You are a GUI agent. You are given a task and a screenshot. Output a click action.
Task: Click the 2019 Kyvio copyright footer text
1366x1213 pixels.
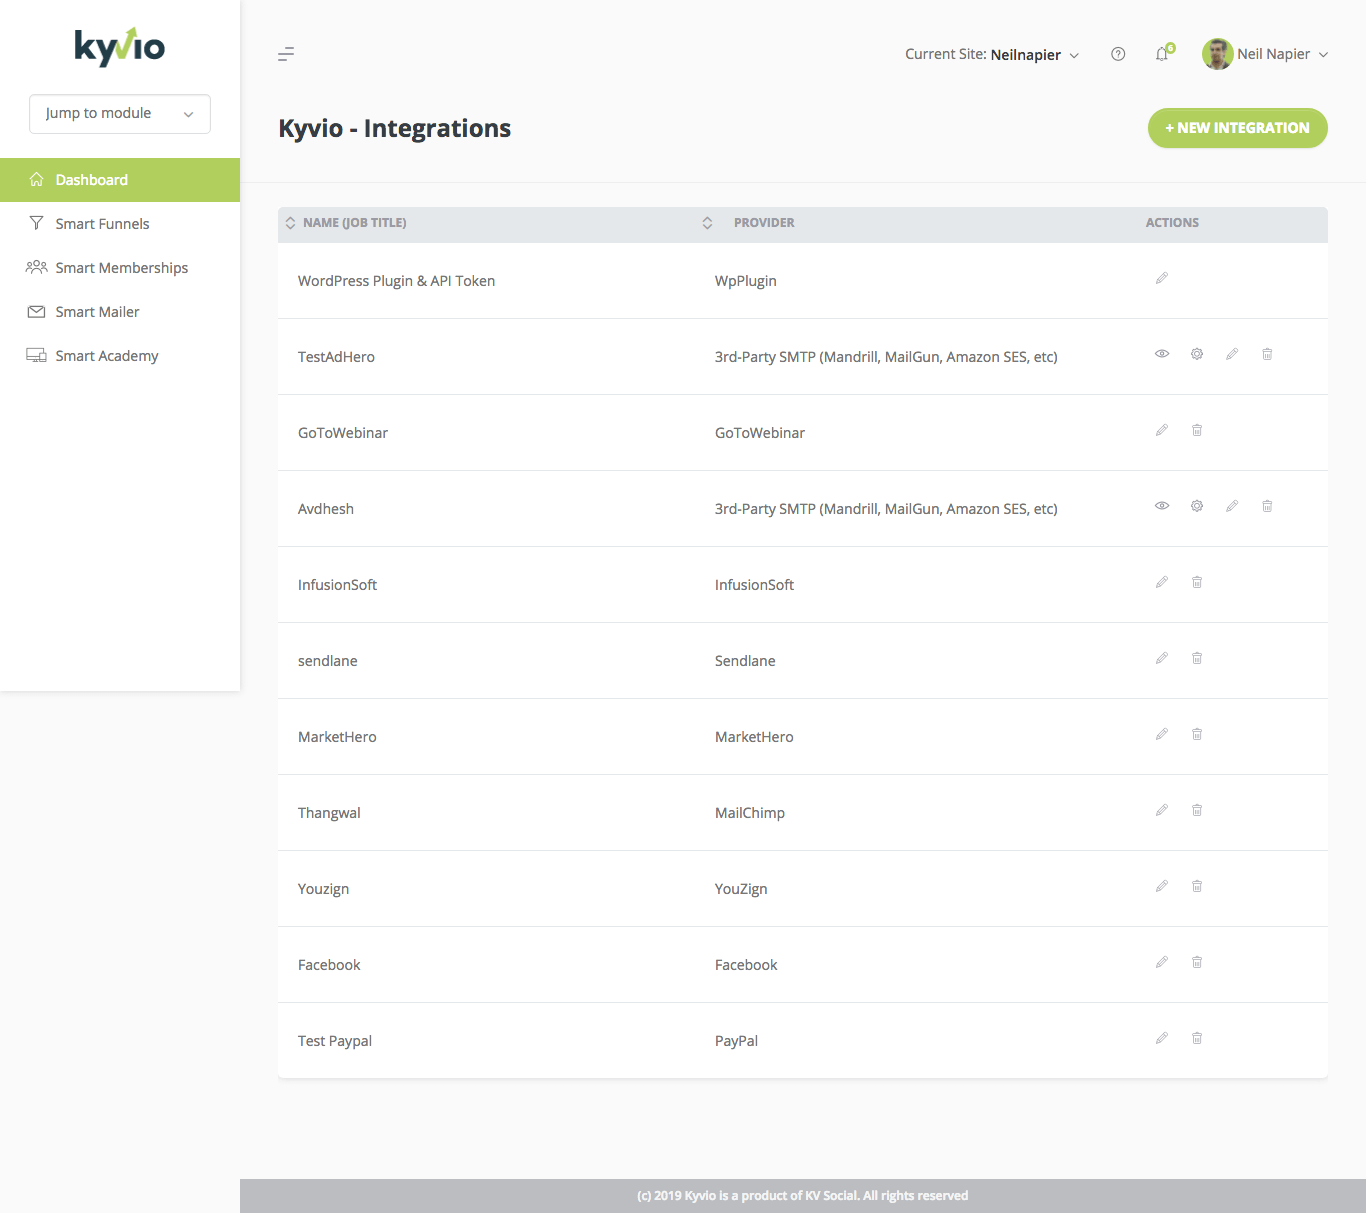(802, 1195)
